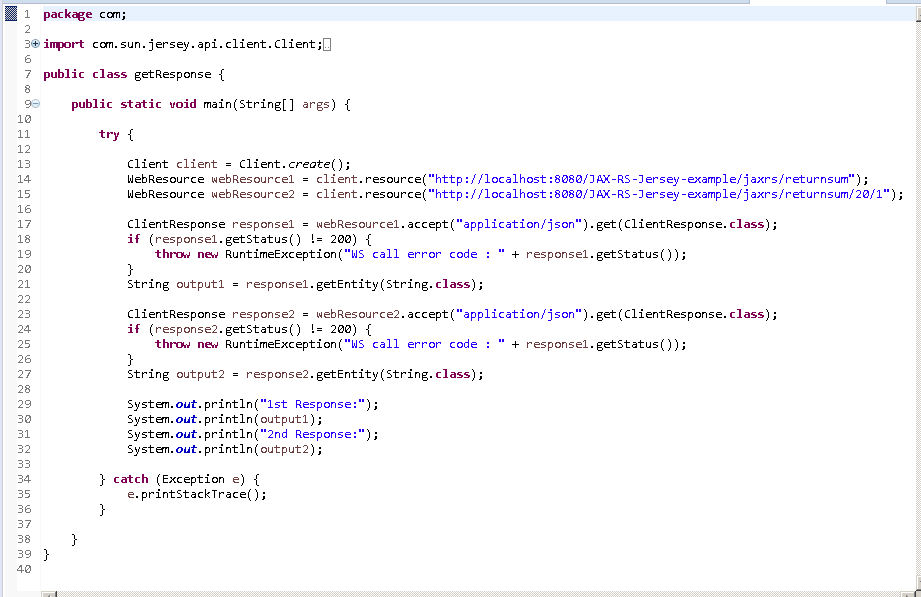
Task: Click the 'class' keyword on line 7
Action: [109, 75]
